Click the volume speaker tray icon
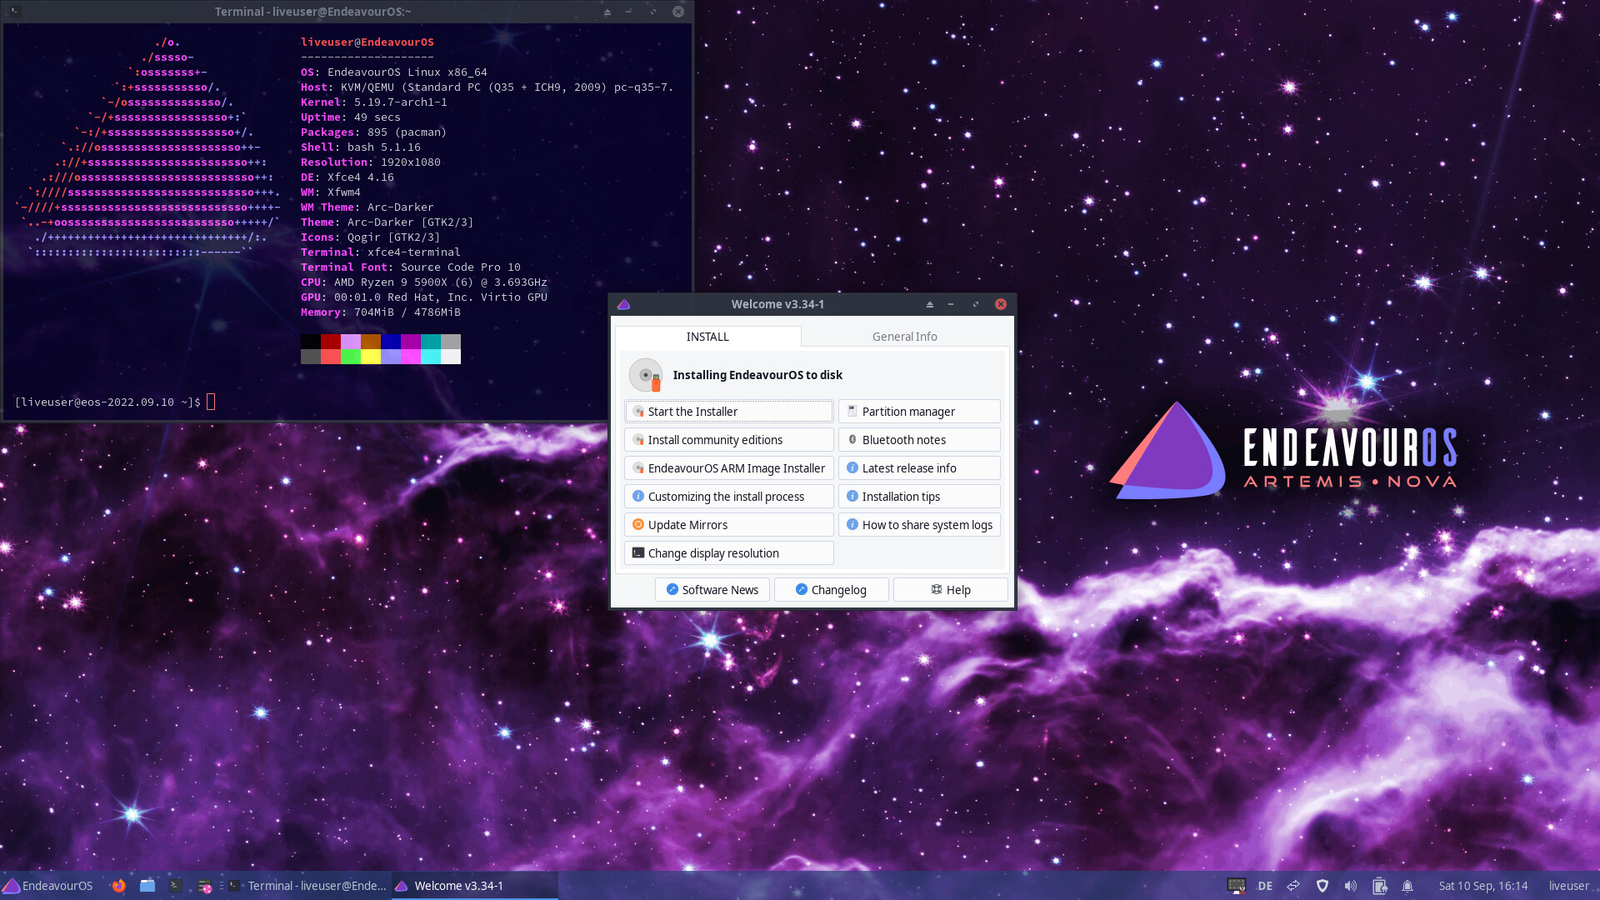The image size is (1600, 900). tap(1351, 886)
